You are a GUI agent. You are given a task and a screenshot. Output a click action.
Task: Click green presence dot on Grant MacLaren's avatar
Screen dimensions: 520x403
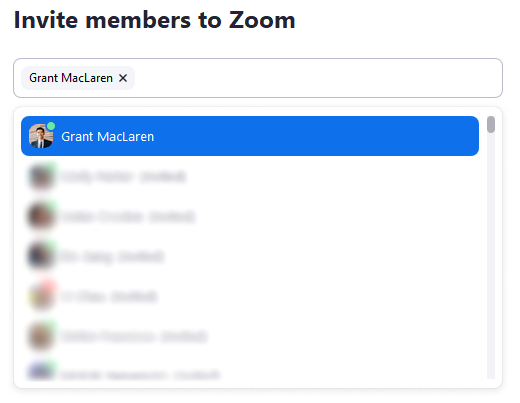pyautogui.click(x=51, y=126)
